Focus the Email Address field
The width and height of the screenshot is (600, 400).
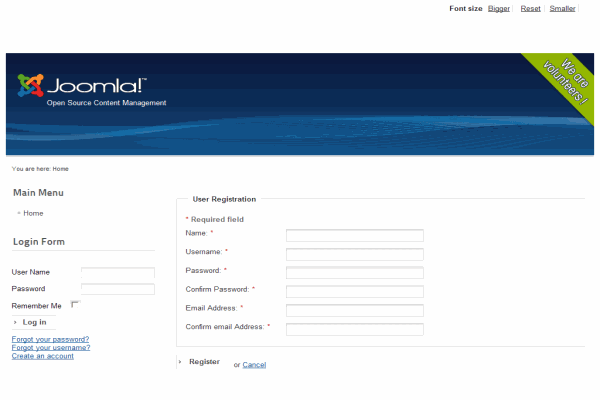[355, 310]
